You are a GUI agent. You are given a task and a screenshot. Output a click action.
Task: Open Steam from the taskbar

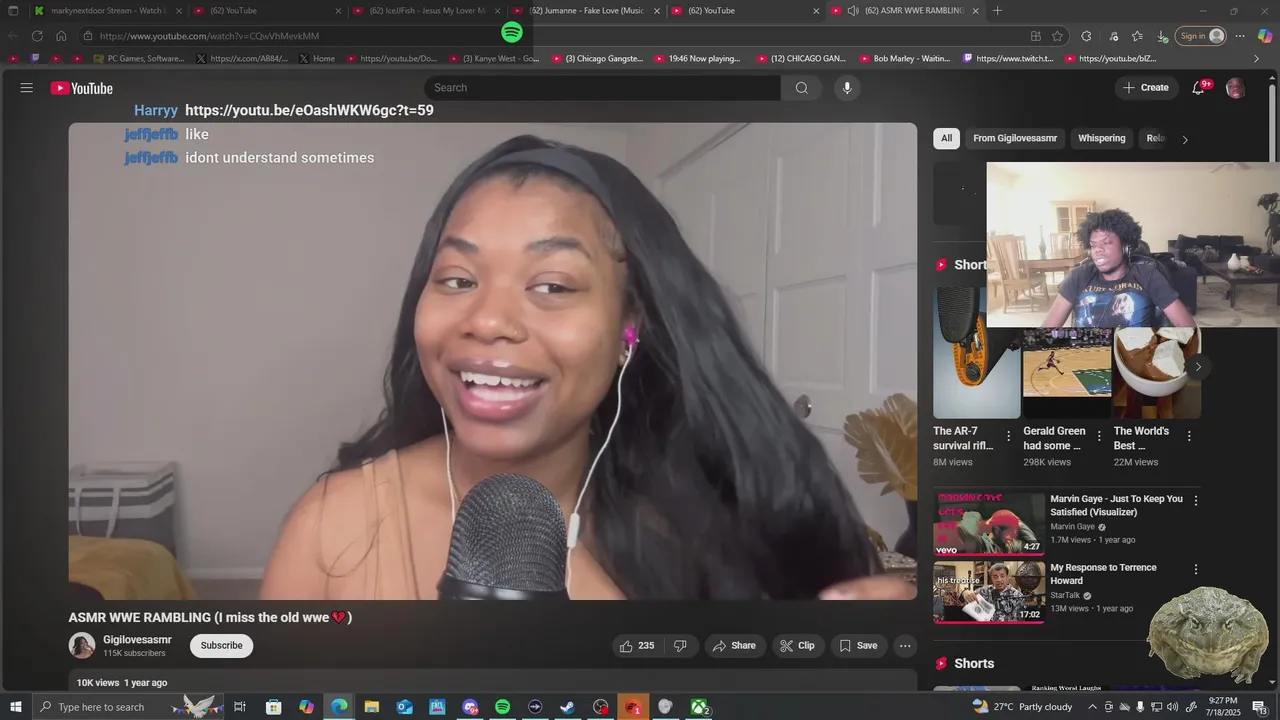click(567, 707)
